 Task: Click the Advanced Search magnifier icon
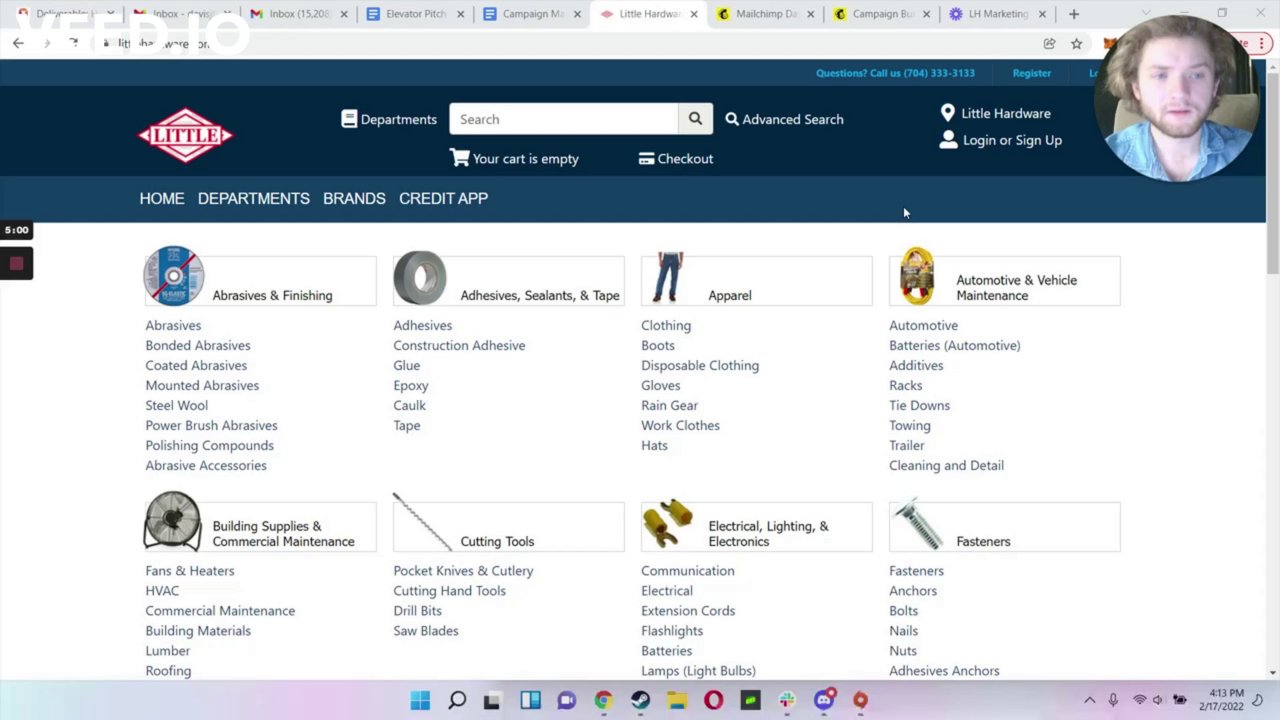pyautogui.click(x=732, y=119)
